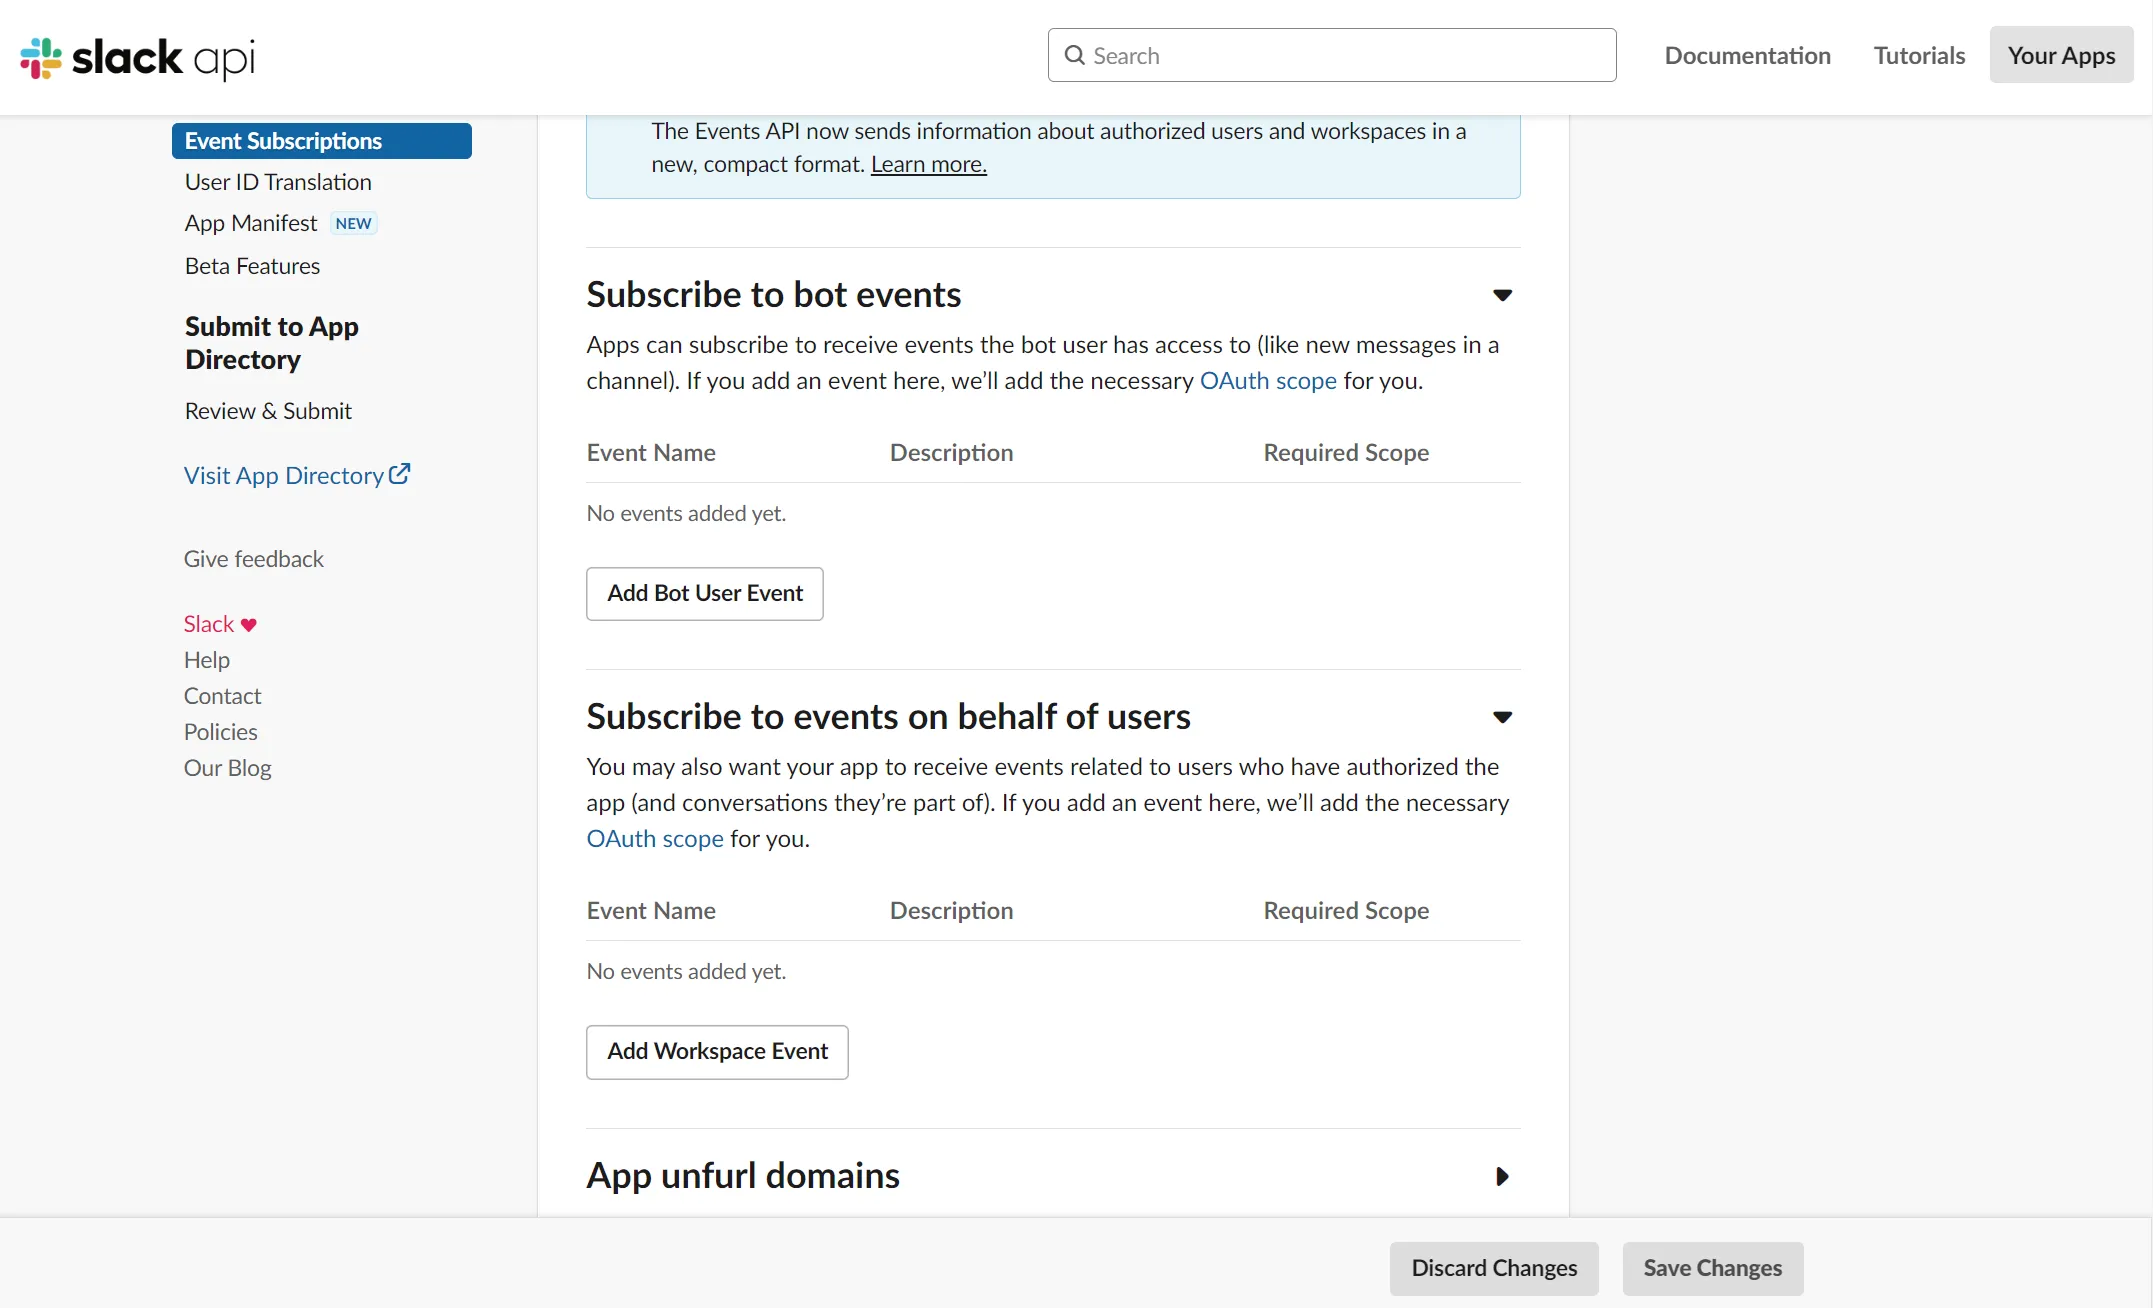Viewport: 2153px width, 1308px height.
Task: Open User ID Translation in sidebar
Action: 278,182
